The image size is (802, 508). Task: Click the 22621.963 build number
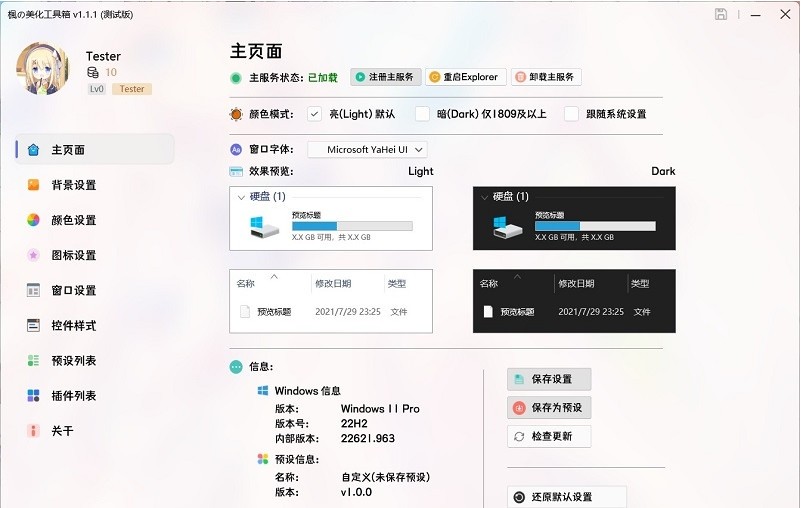[368, 438]
